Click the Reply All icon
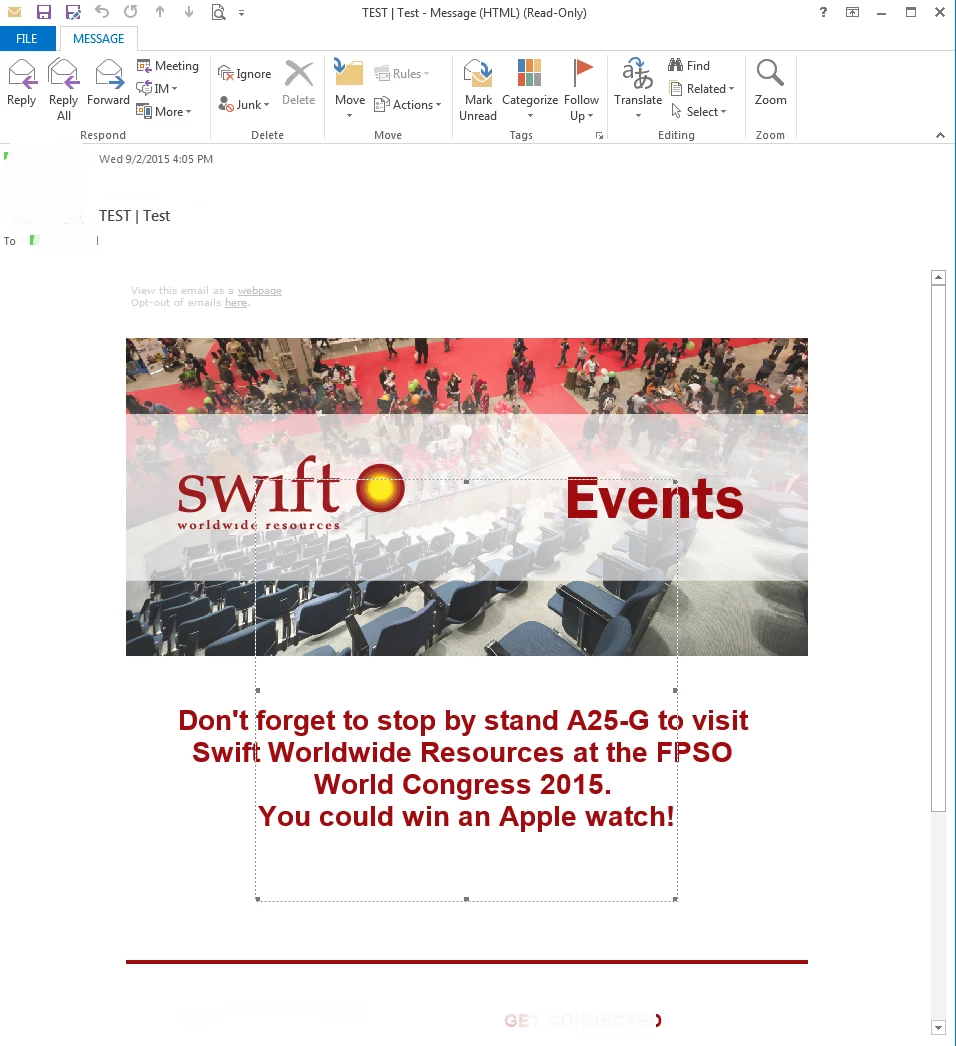This screenshot has height=1046, width=956. coord(63,73)
